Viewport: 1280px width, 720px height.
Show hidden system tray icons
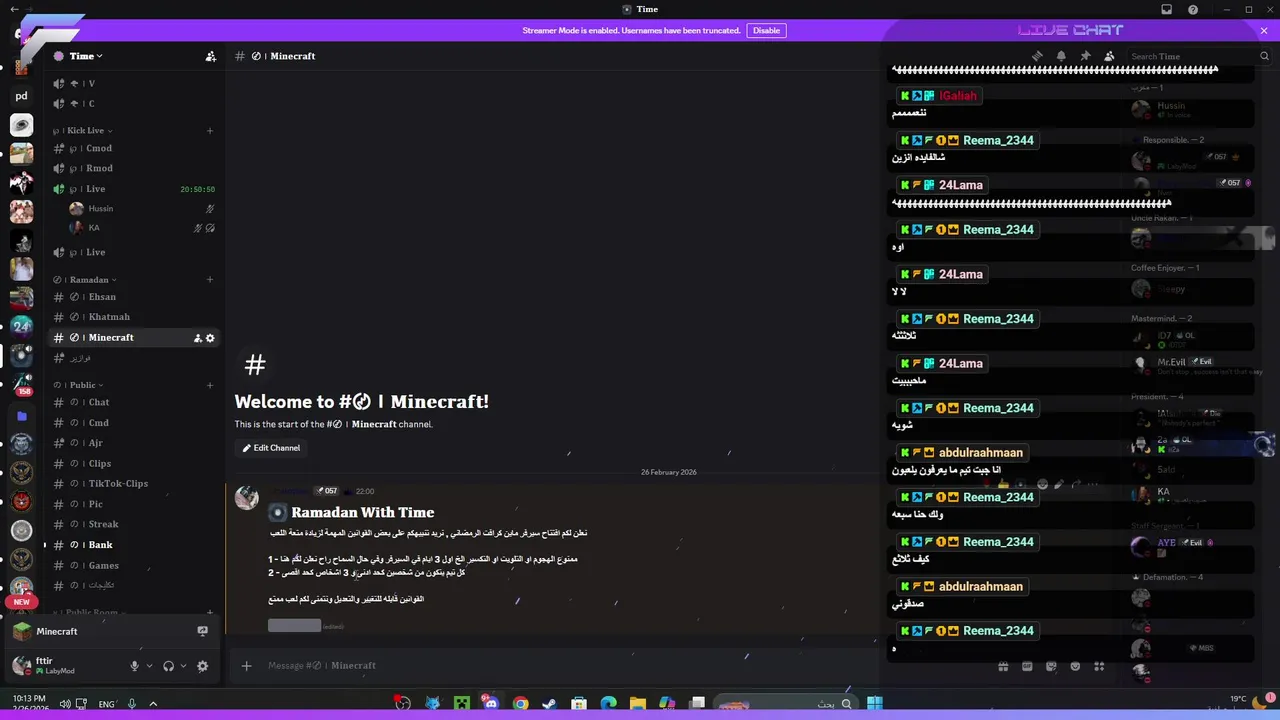pos(153,704)
